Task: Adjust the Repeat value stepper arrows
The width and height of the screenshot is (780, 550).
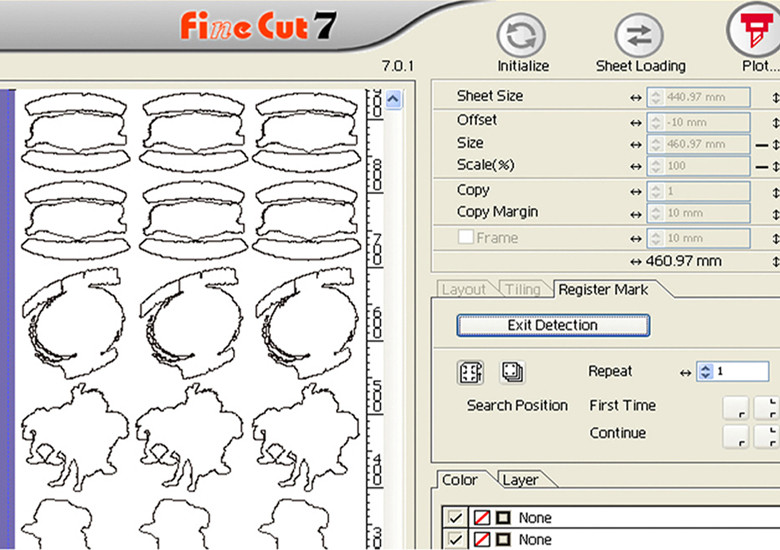Action: pos(705,372)
